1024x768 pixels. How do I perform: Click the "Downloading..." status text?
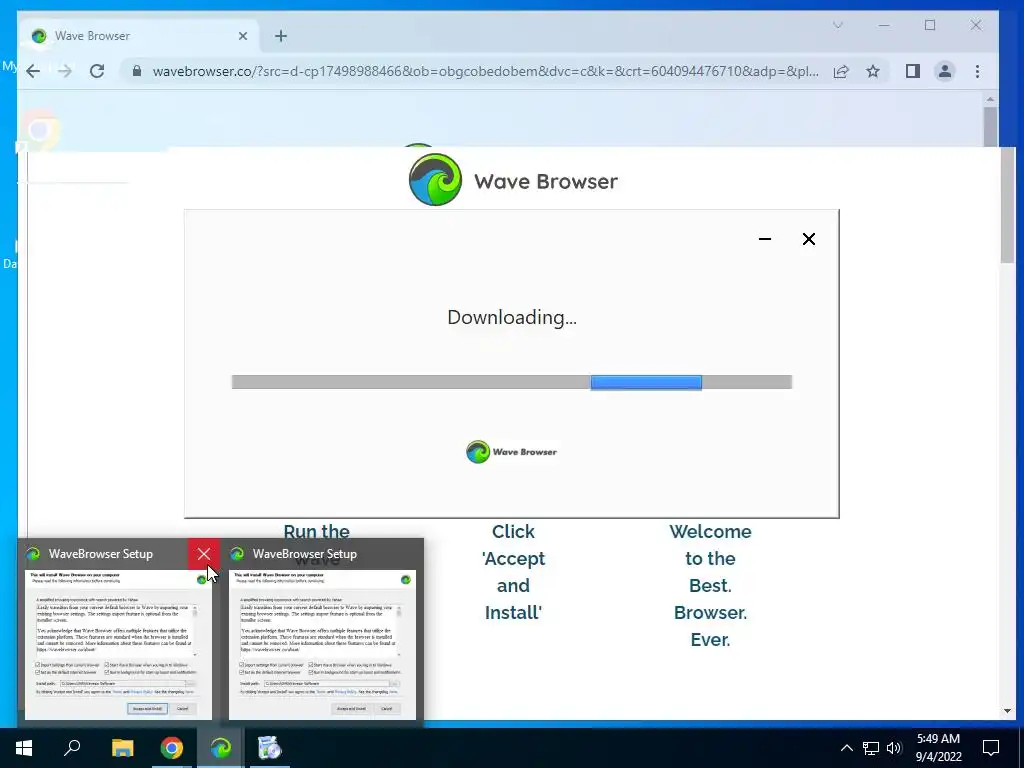pos(512,317)
